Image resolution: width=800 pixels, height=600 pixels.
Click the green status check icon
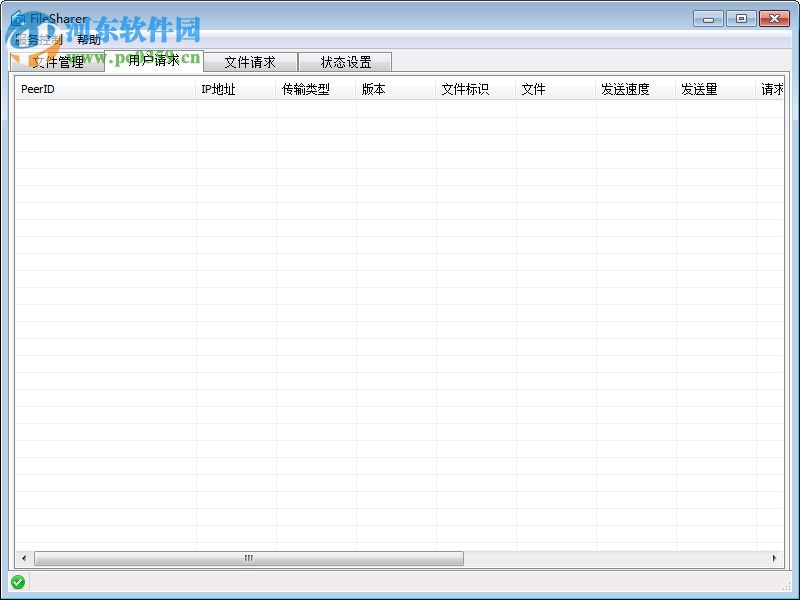16,583
